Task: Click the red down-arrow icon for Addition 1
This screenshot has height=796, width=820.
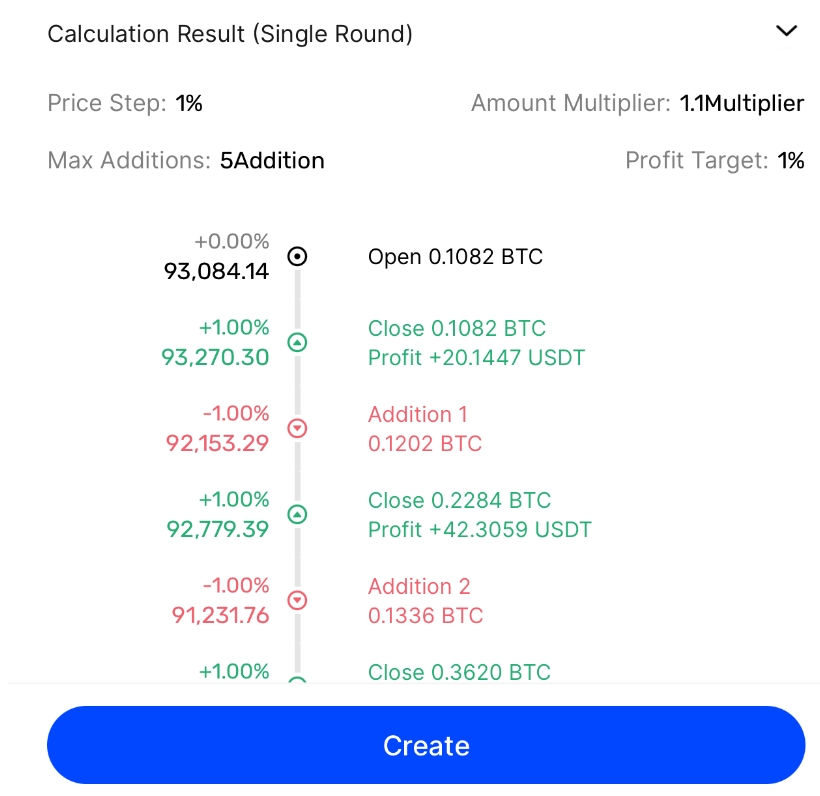Action: (297, 428)
